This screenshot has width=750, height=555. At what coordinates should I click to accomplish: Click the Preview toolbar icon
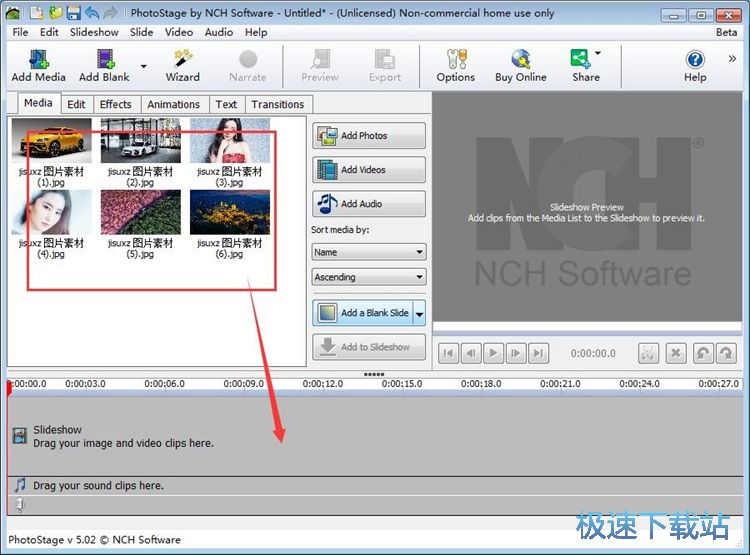click(x=320, y=66)
